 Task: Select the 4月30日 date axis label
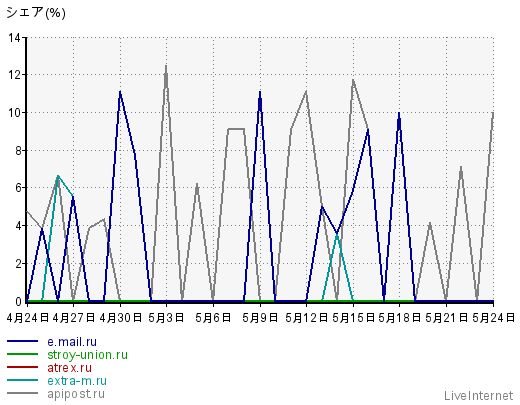point(121,318)
